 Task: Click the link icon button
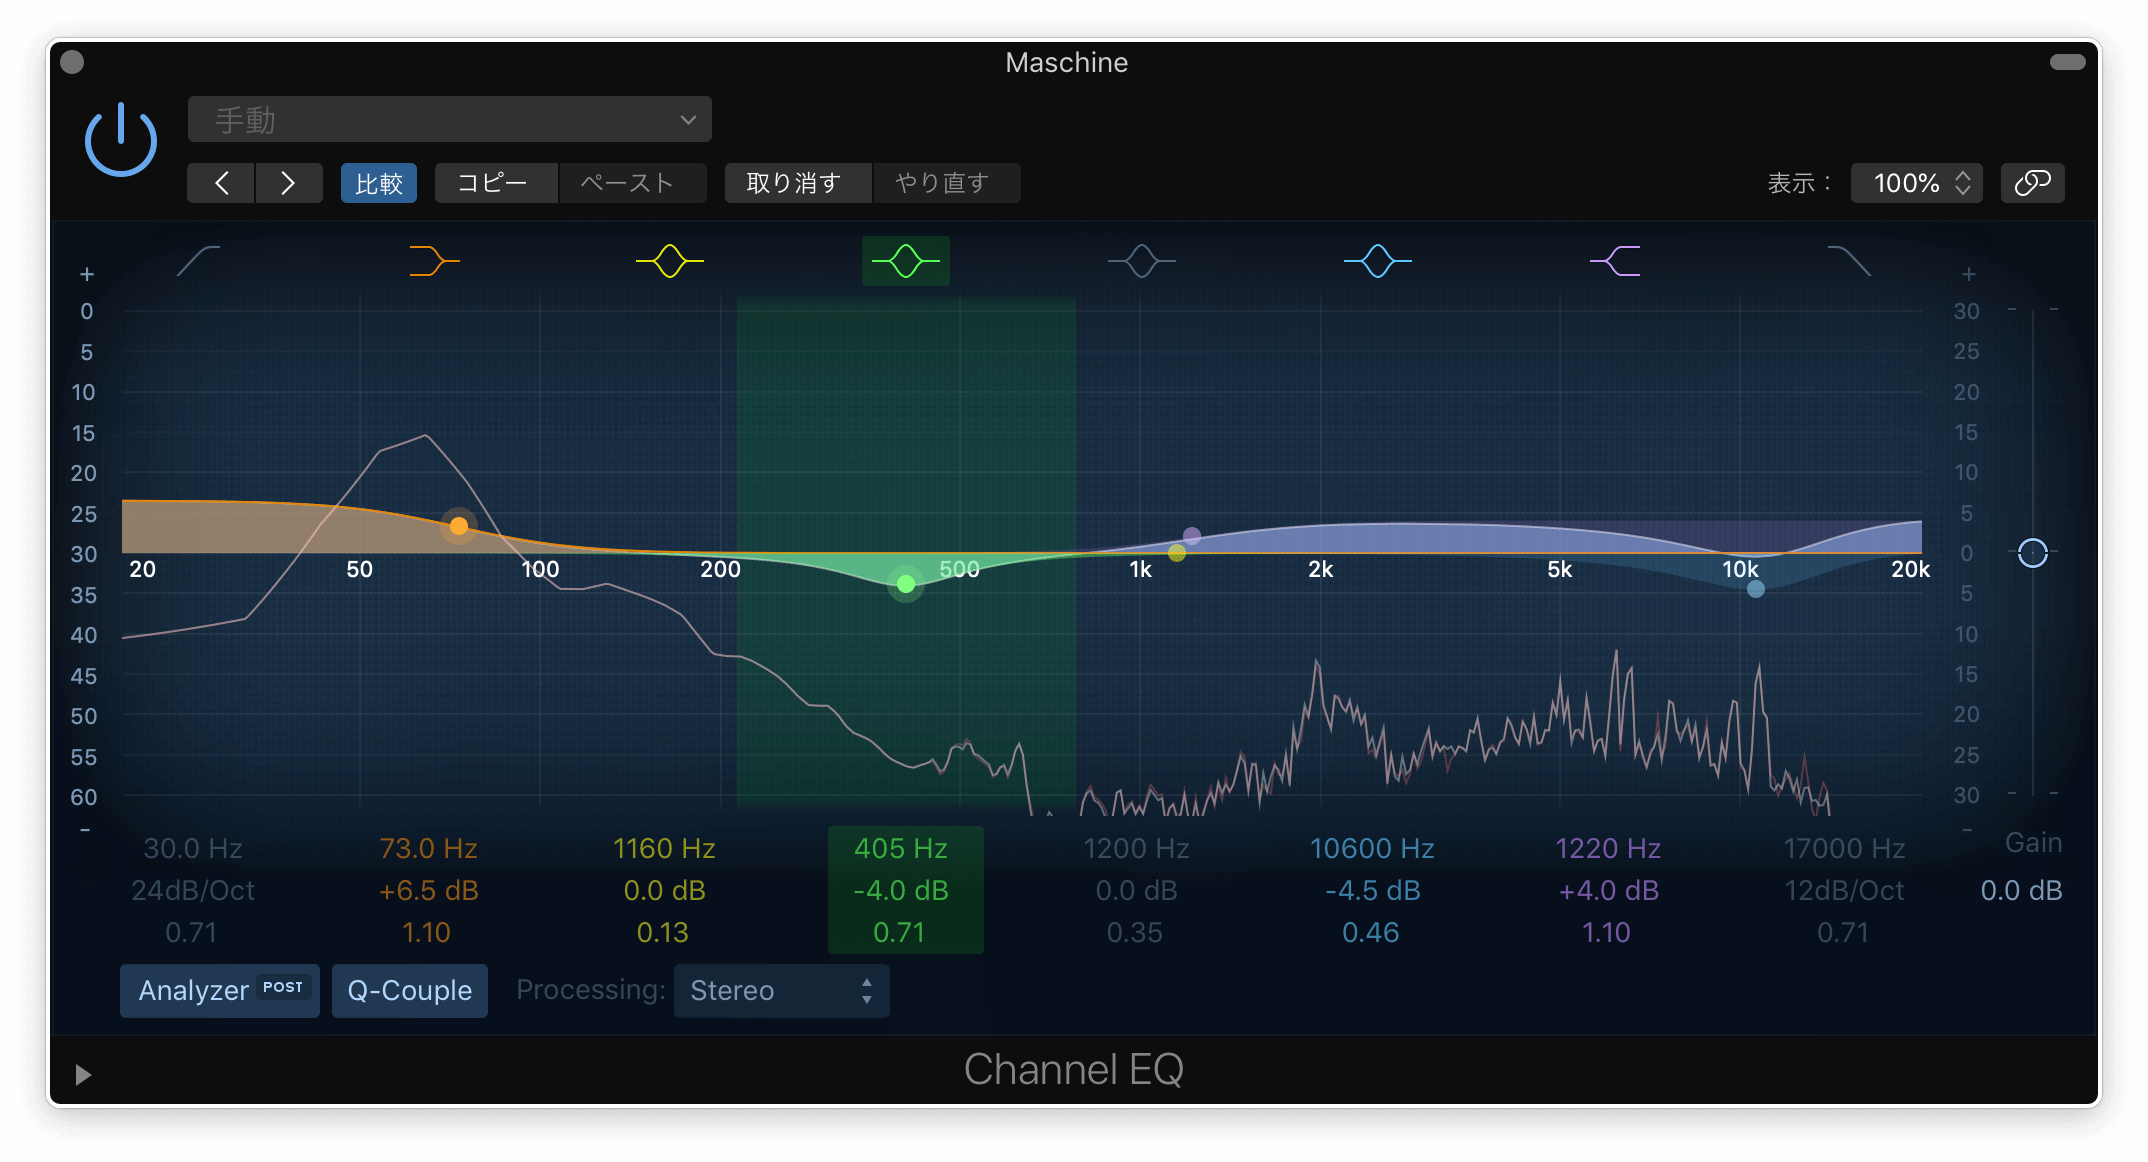(x=2032, y=183)
